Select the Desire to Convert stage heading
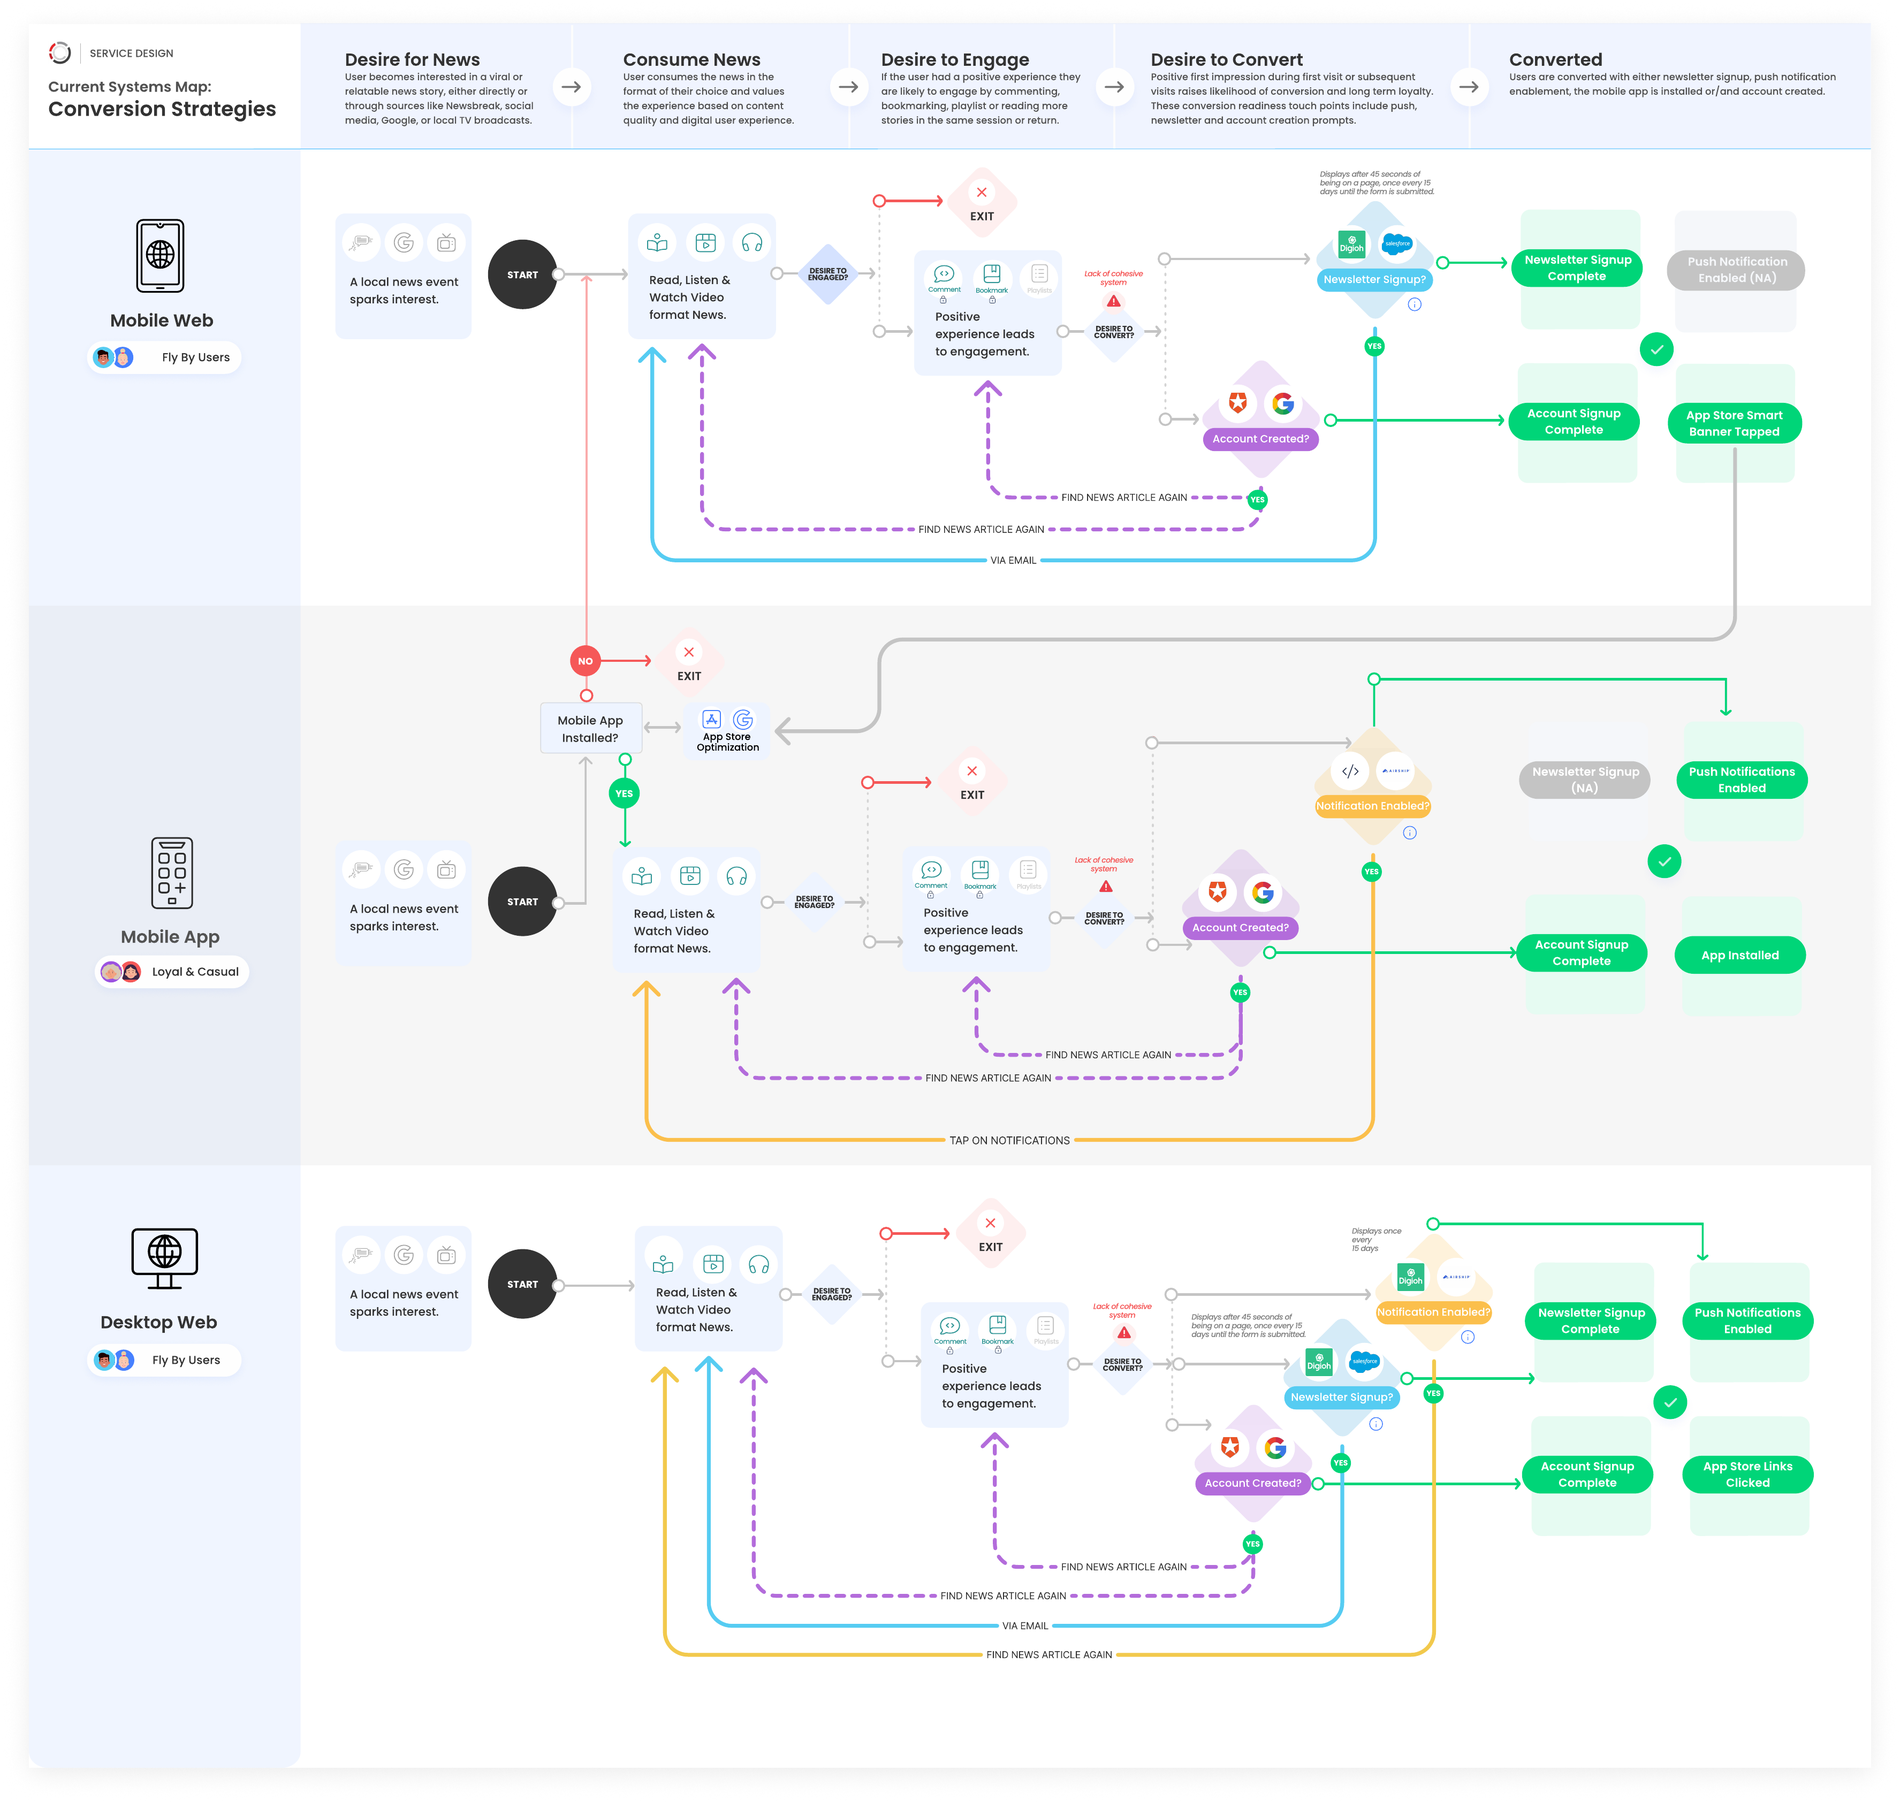Viewport: 1900px width, 1802px height. tap(1226, 59)
